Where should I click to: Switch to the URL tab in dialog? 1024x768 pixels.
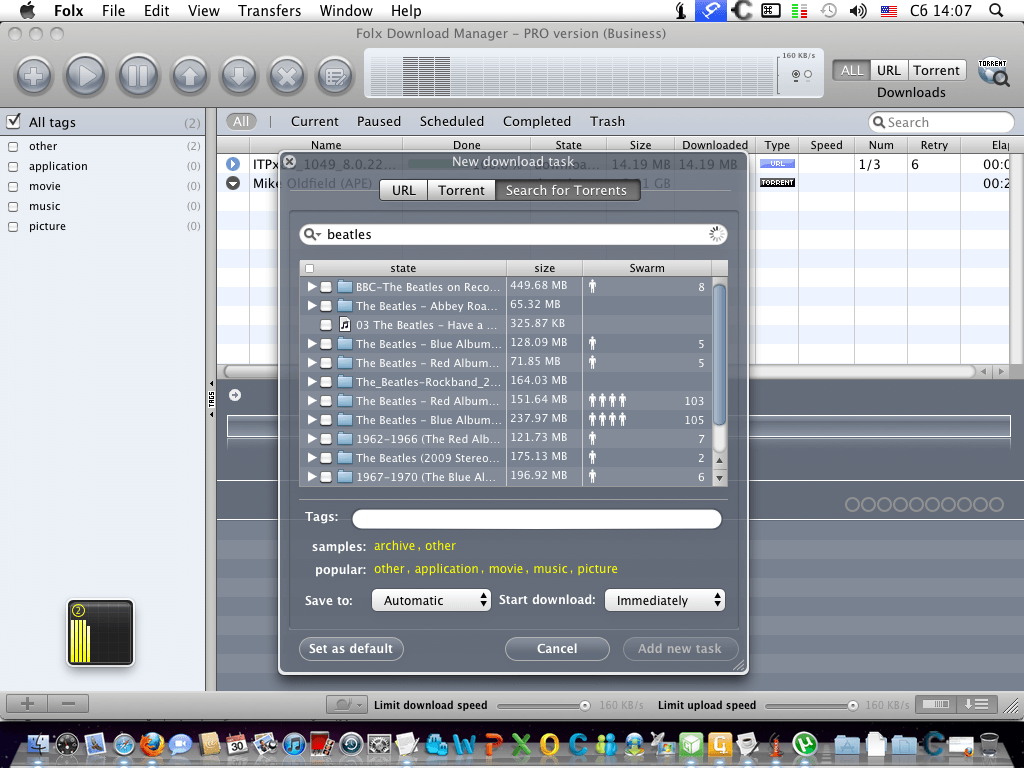(404, 190)
